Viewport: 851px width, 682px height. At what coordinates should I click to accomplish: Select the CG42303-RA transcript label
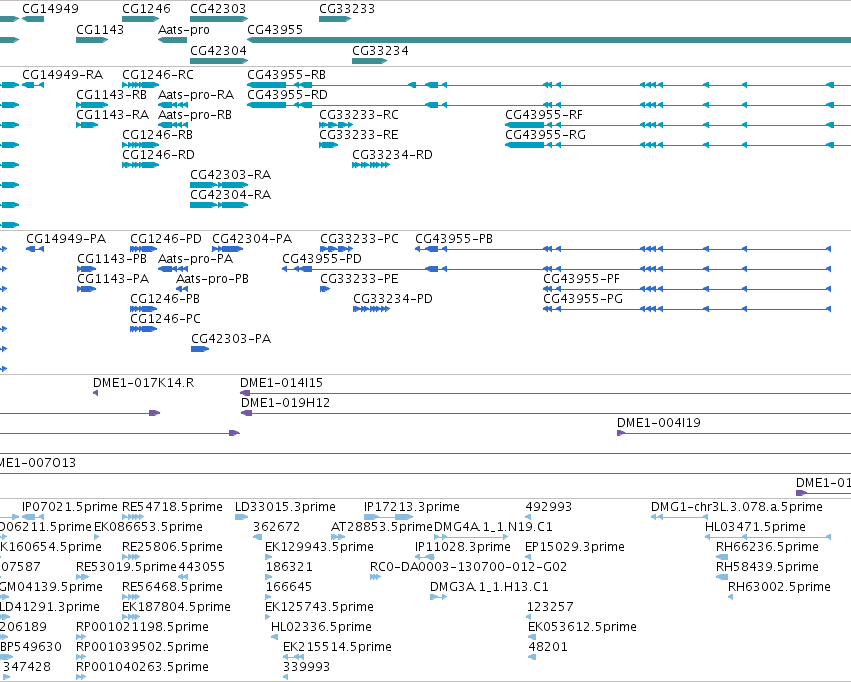(x=230, y=175)
